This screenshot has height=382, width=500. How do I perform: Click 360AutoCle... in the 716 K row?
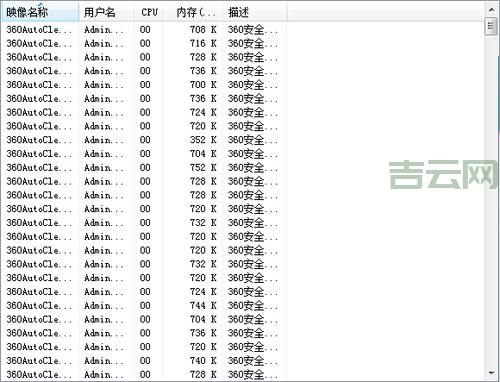(x=39, y=43)
